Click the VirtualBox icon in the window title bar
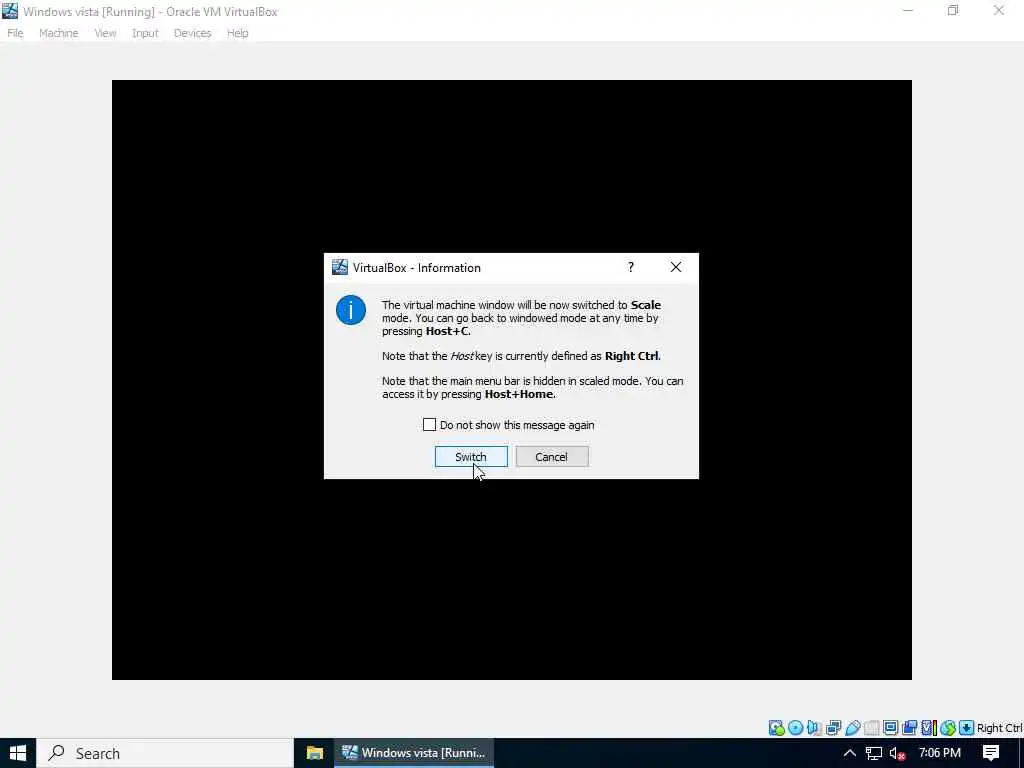The image size is (1024, 768). click(x=10, y=11)
